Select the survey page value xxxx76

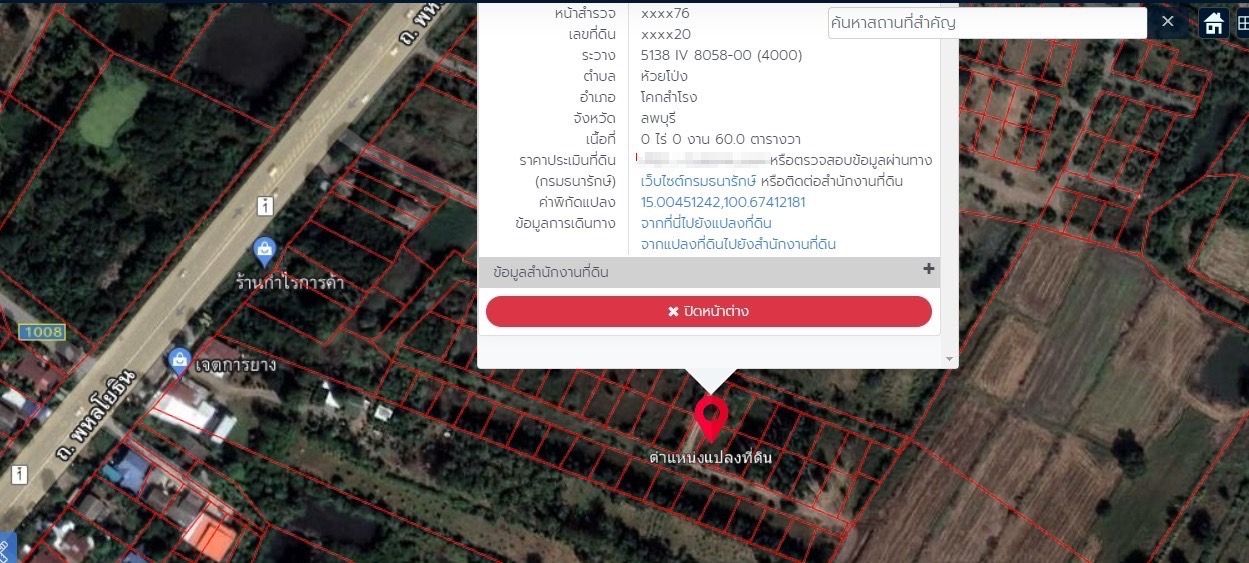[x=665, y=13]
